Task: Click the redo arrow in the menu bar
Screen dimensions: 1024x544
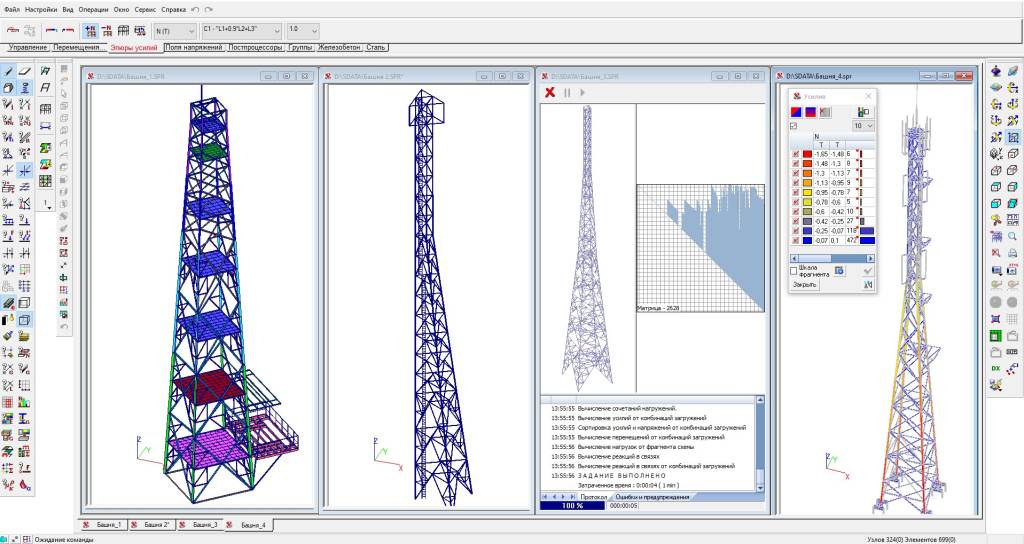Action: pyautogui.click(x=209, y=9)
